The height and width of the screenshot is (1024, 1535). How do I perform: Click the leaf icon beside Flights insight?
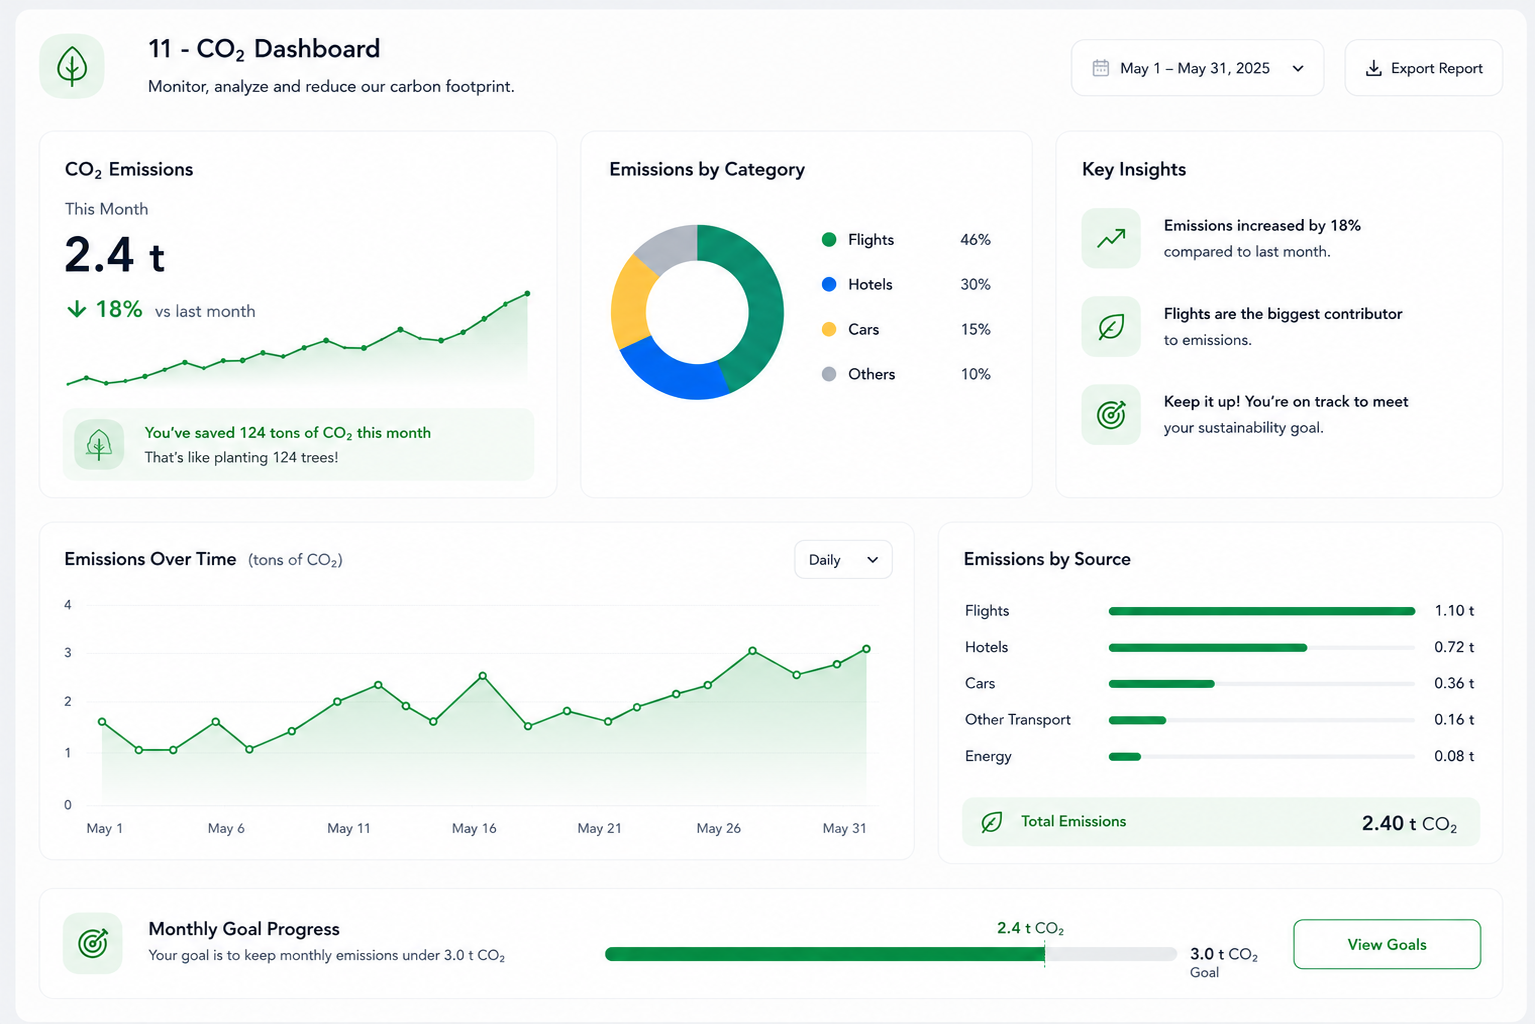pos(1111,326)
